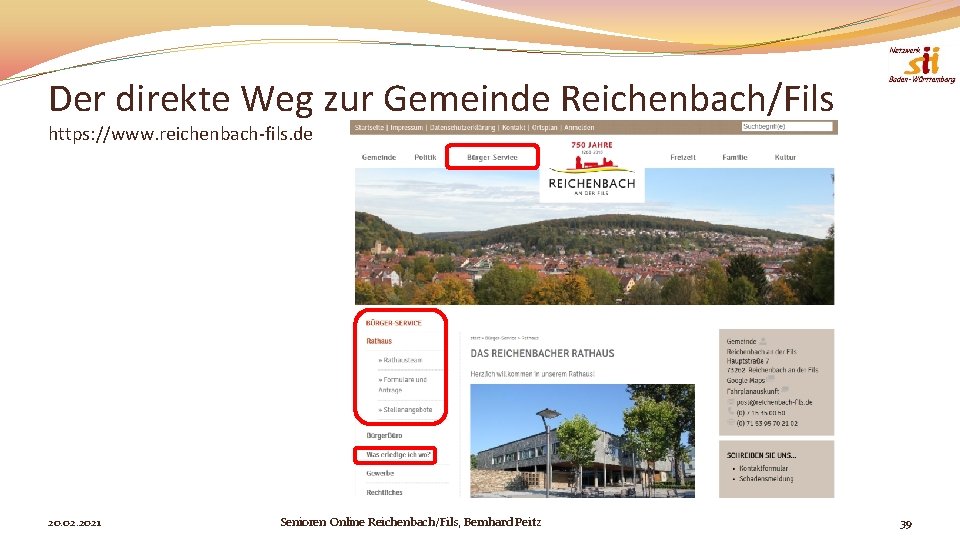Viewport: 960px width, 540px height.
Task: Open Formulare und Anträge sidebar item
Action: point(402,384)
